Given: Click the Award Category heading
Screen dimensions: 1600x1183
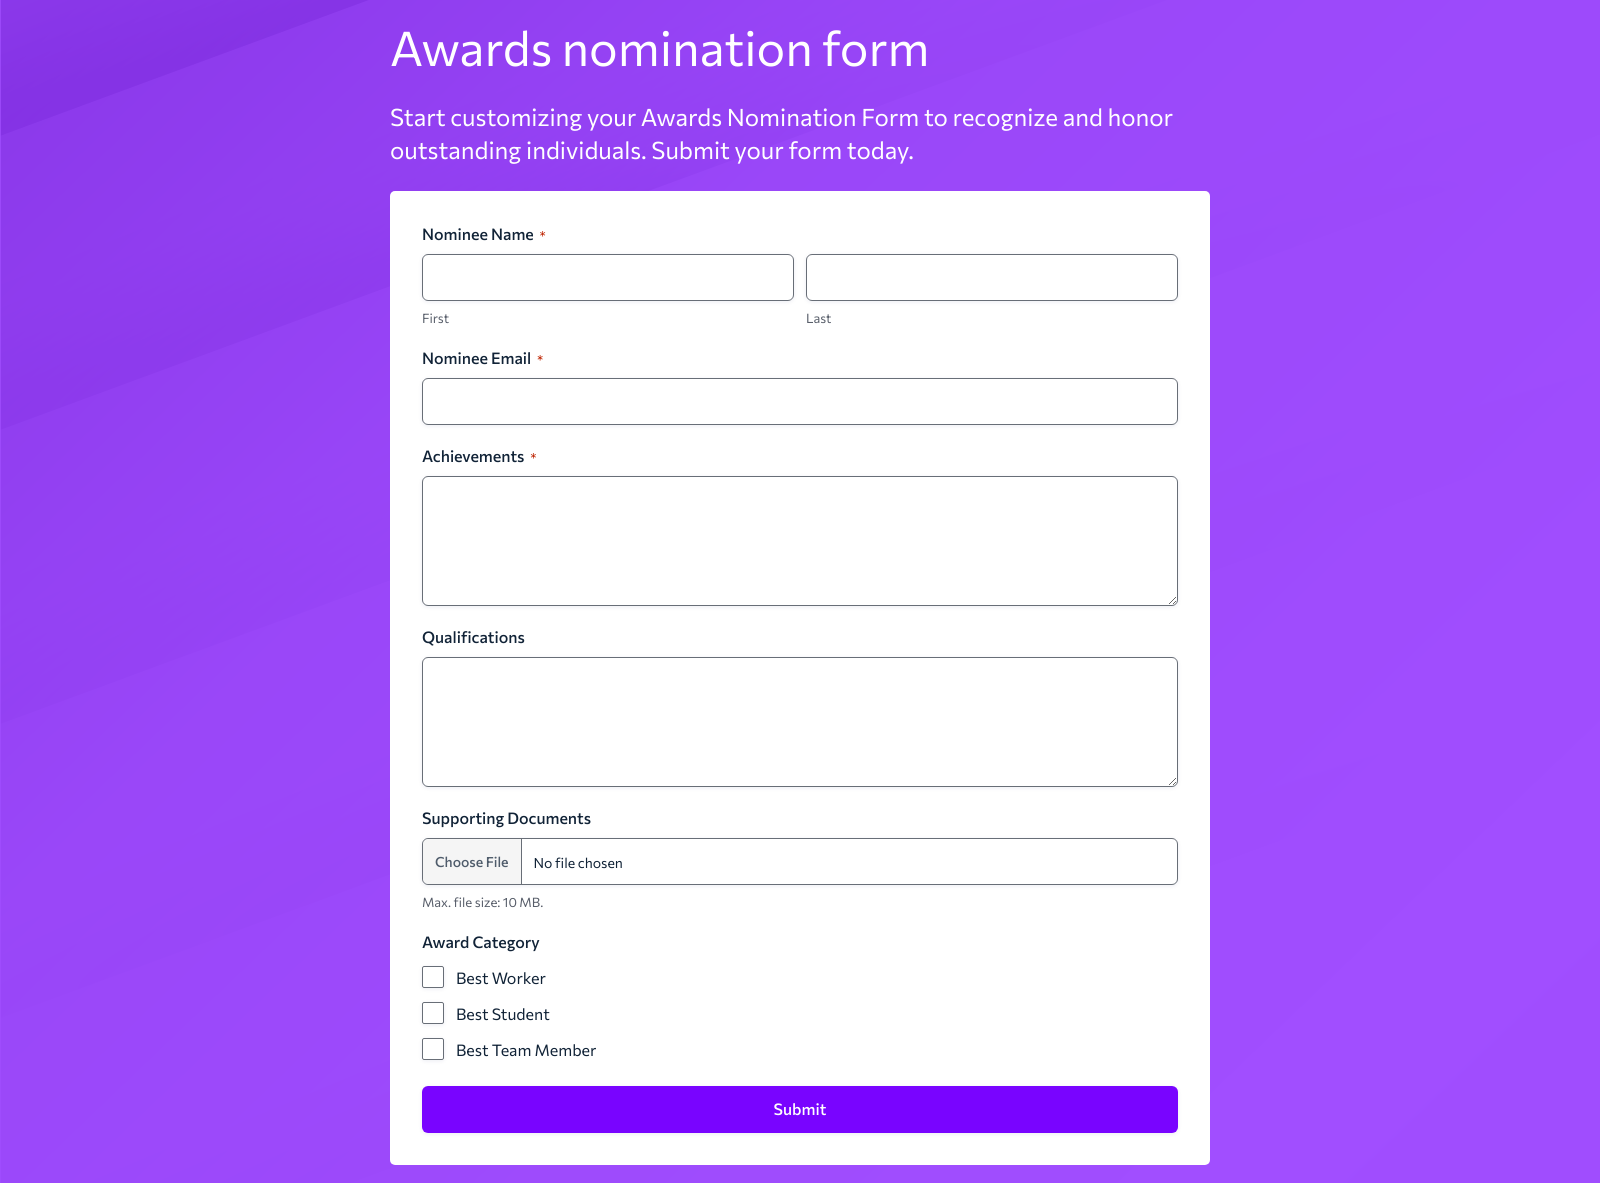Looking at the screenshot, I should [x=481, y=942].
